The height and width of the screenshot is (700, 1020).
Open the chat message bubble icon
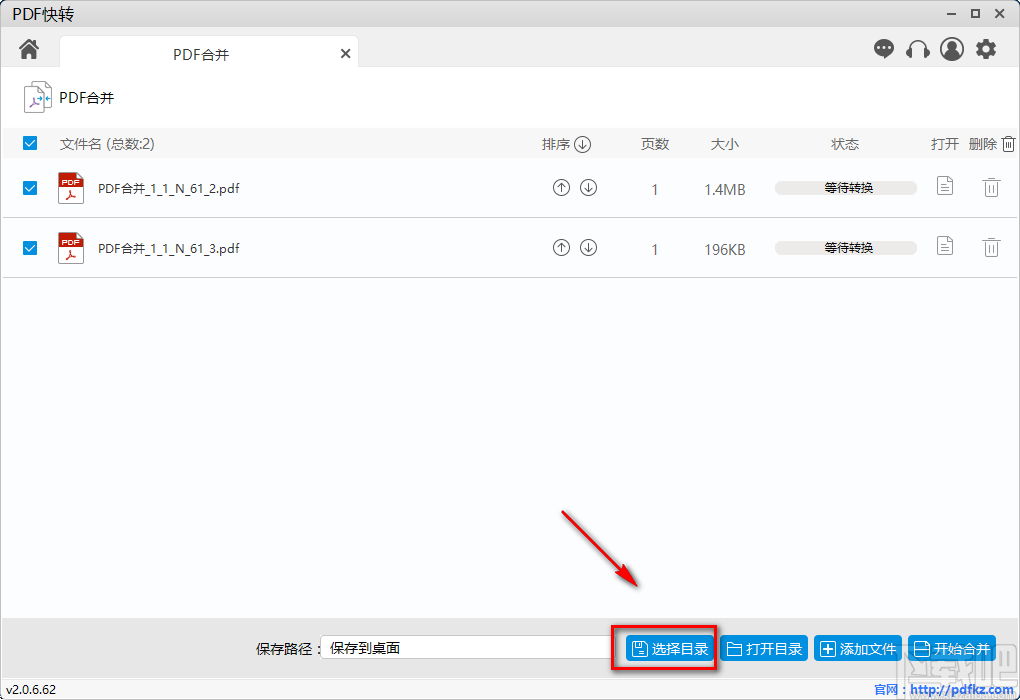pos(883,49)
